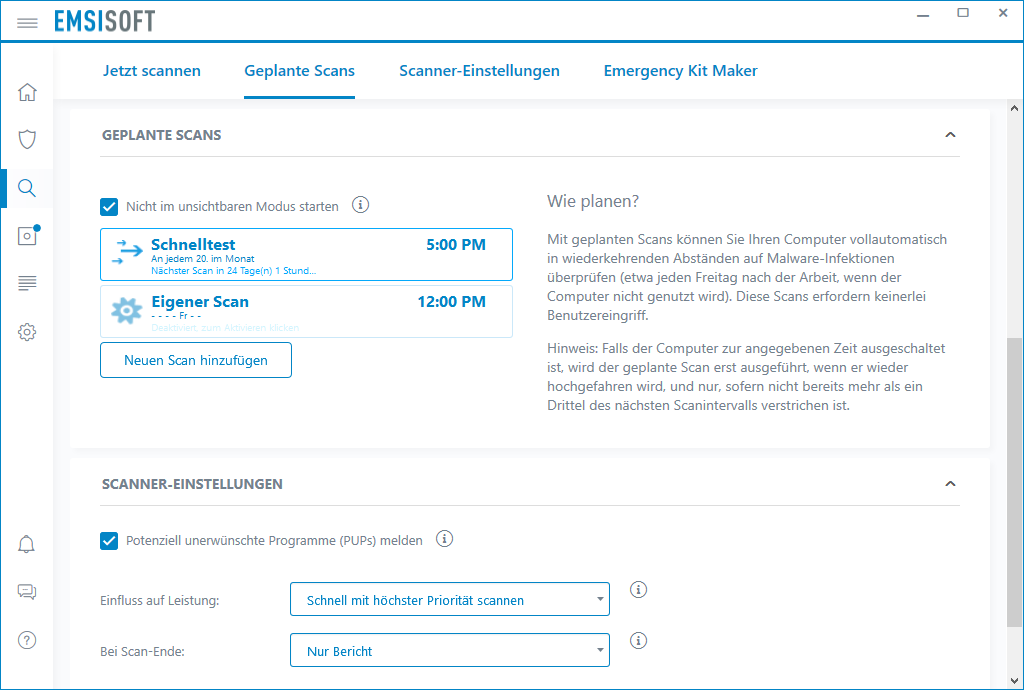The image size is (1024, 690).
Task: Select the Schnelltest scheduled scan title
Action: coord(193,244)
